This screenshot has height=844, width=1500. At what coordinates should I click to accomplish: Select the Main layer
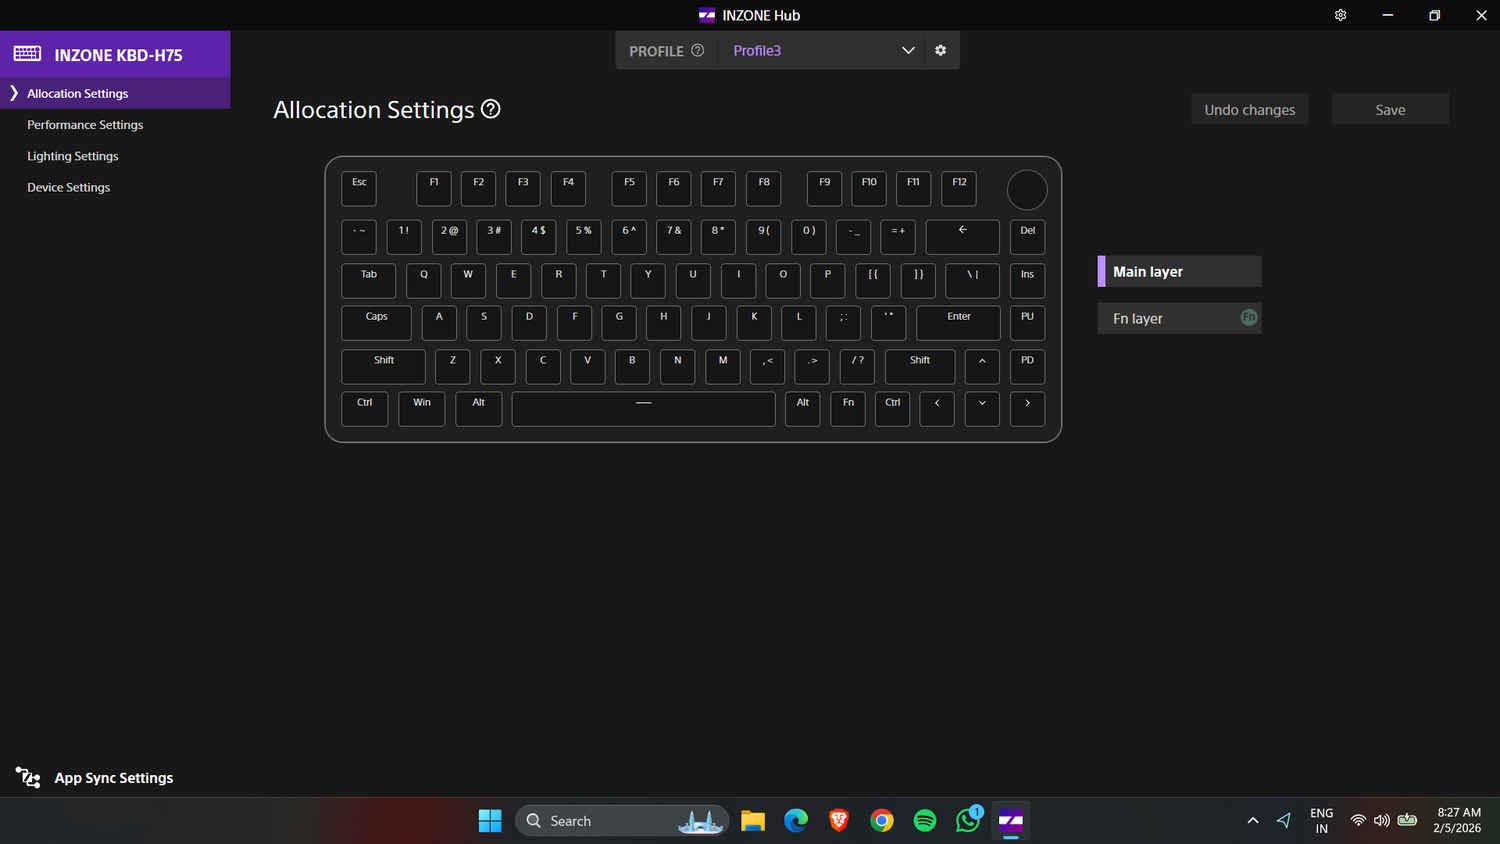tap(1178, 271)
